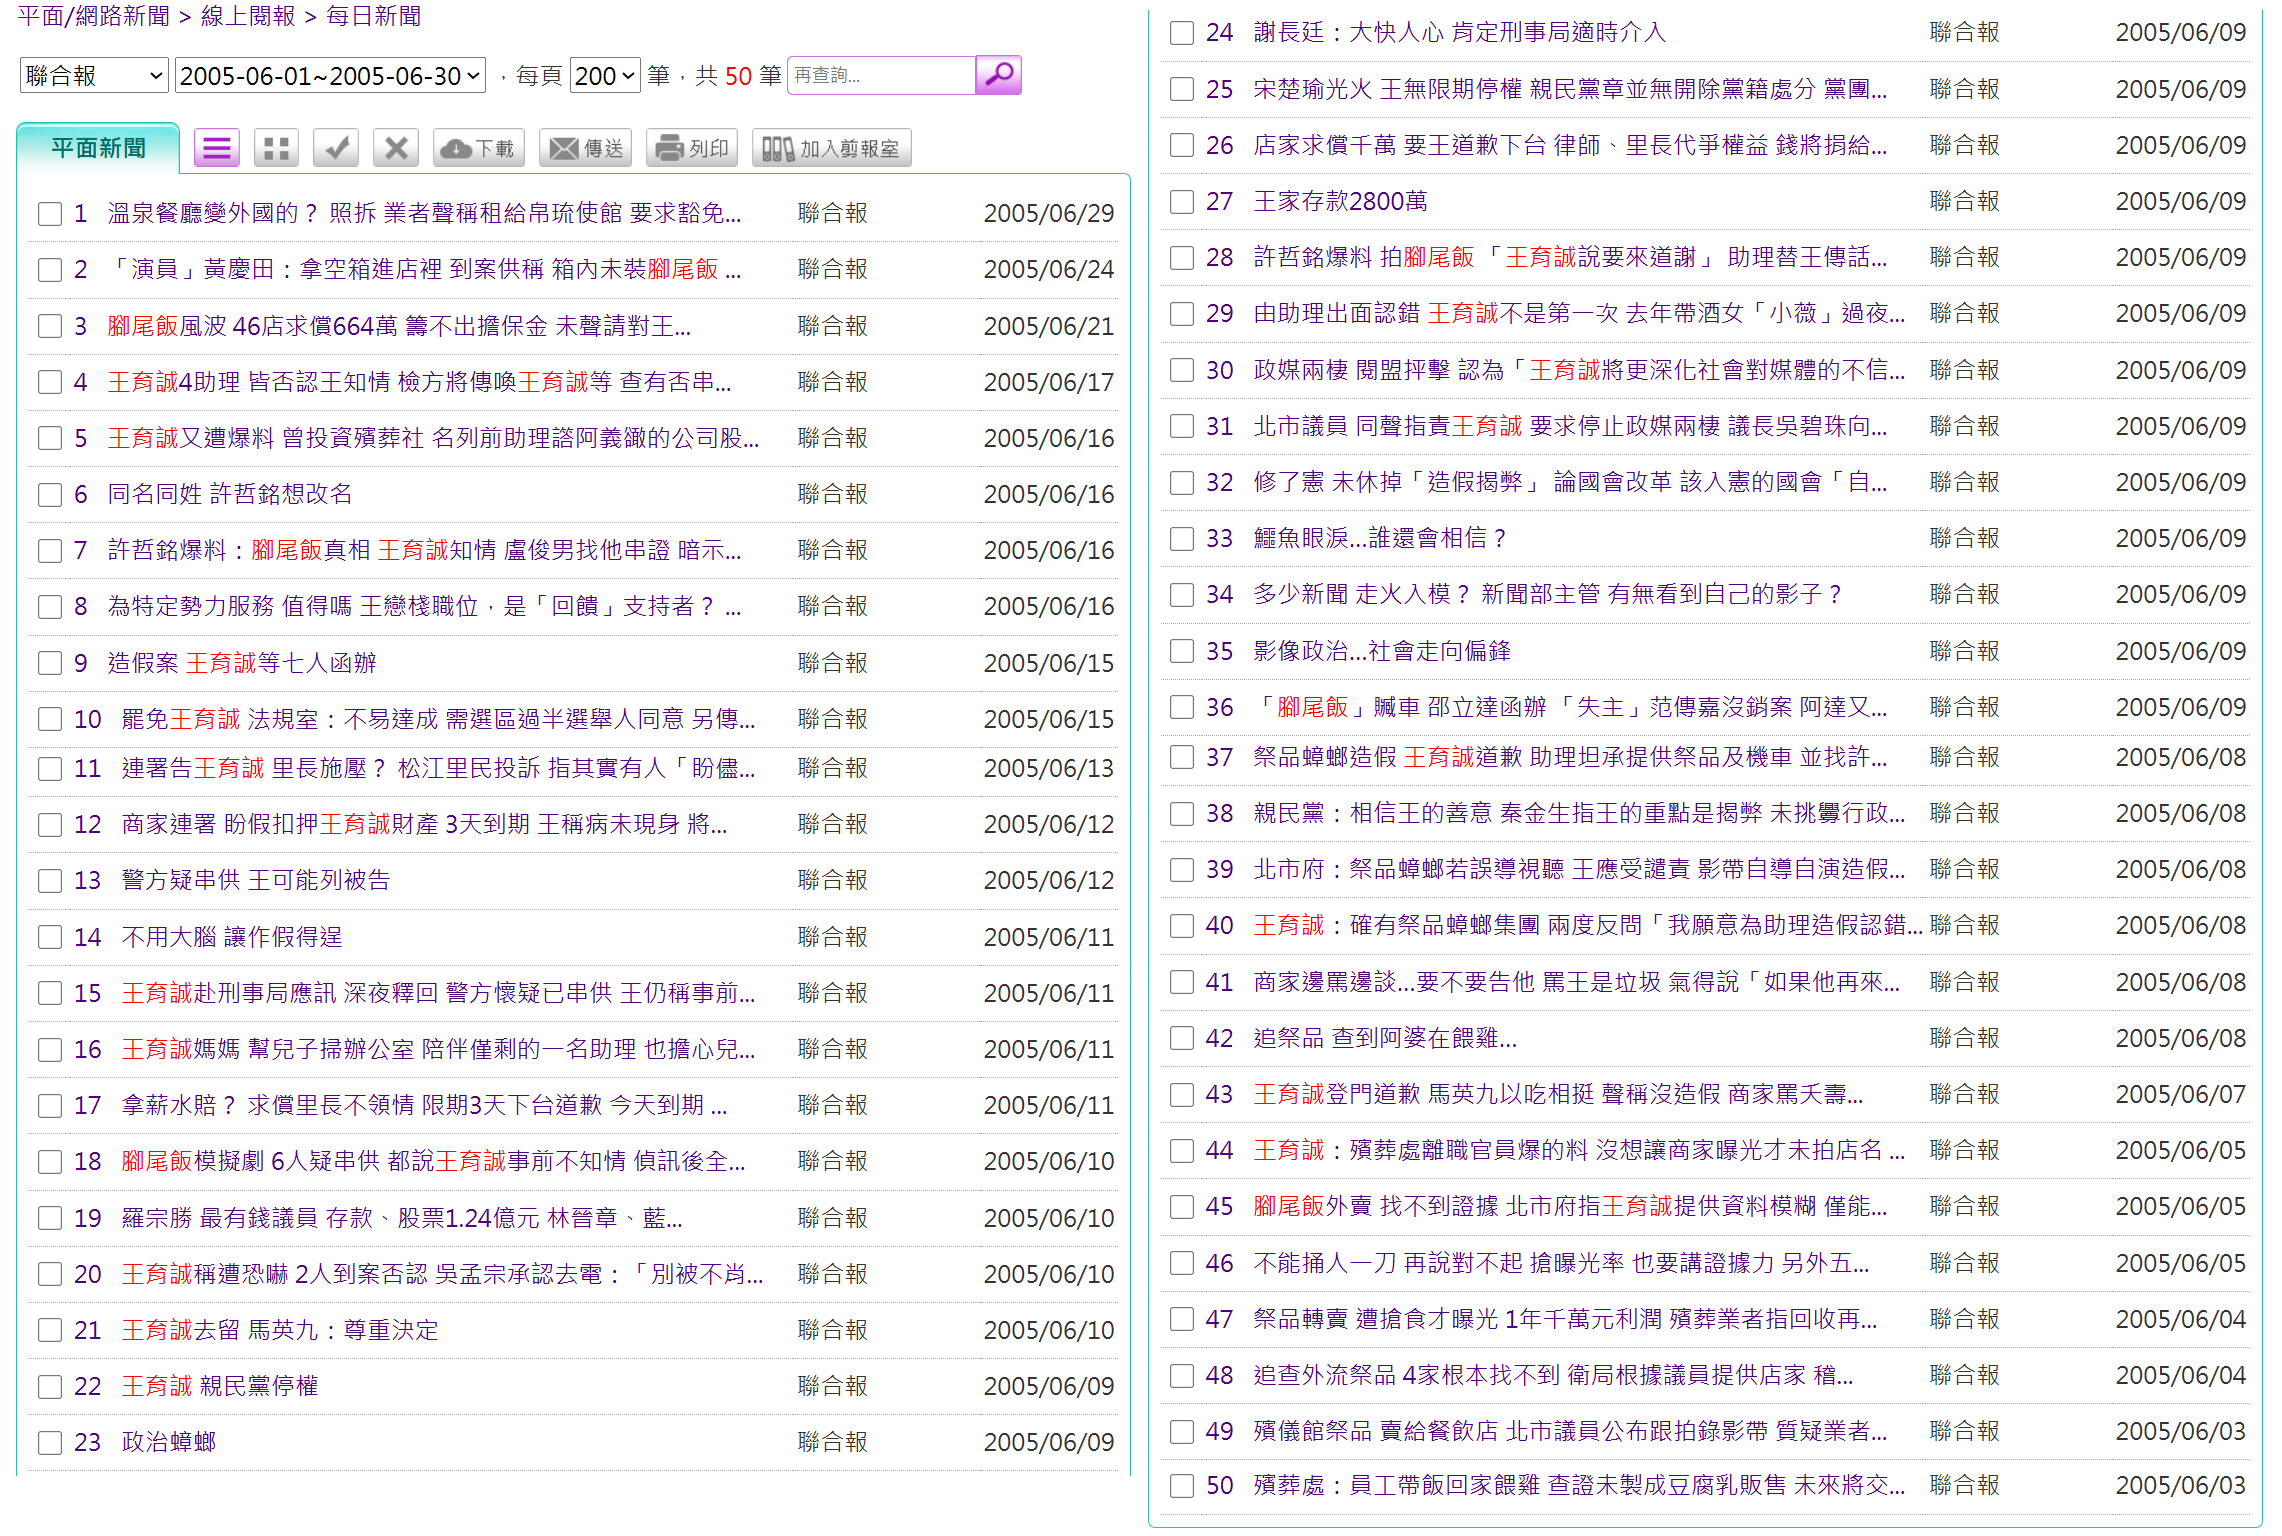Viewport: 2282px width, 1536px height.
Task: Click date 2005/06/07 in row 43
Action: point(2180,1094)
